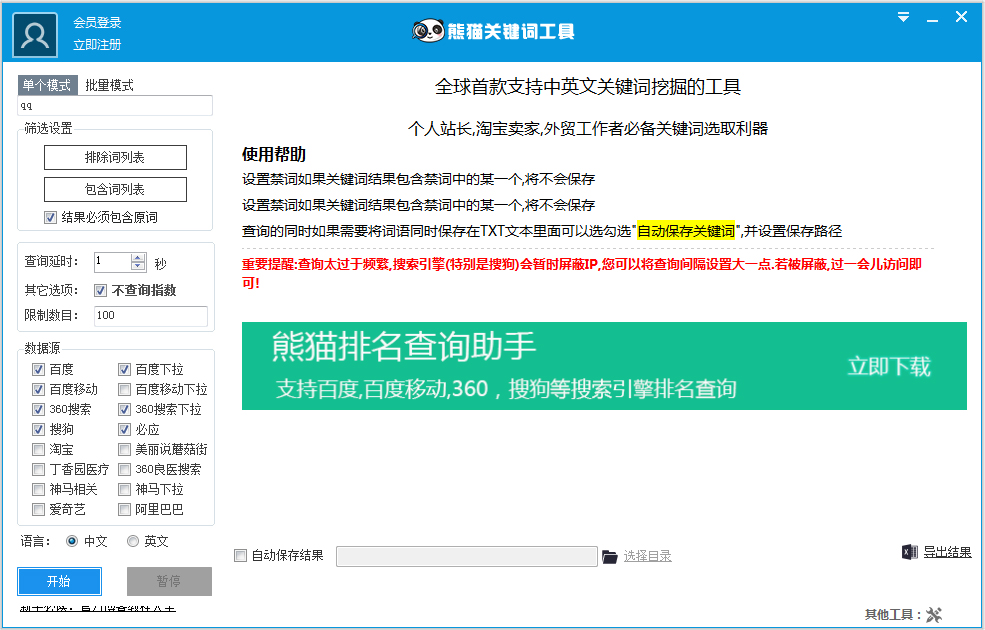
Task: Click the 立即下载 banner for 熊猫排名查询助手
Action: 888,366
